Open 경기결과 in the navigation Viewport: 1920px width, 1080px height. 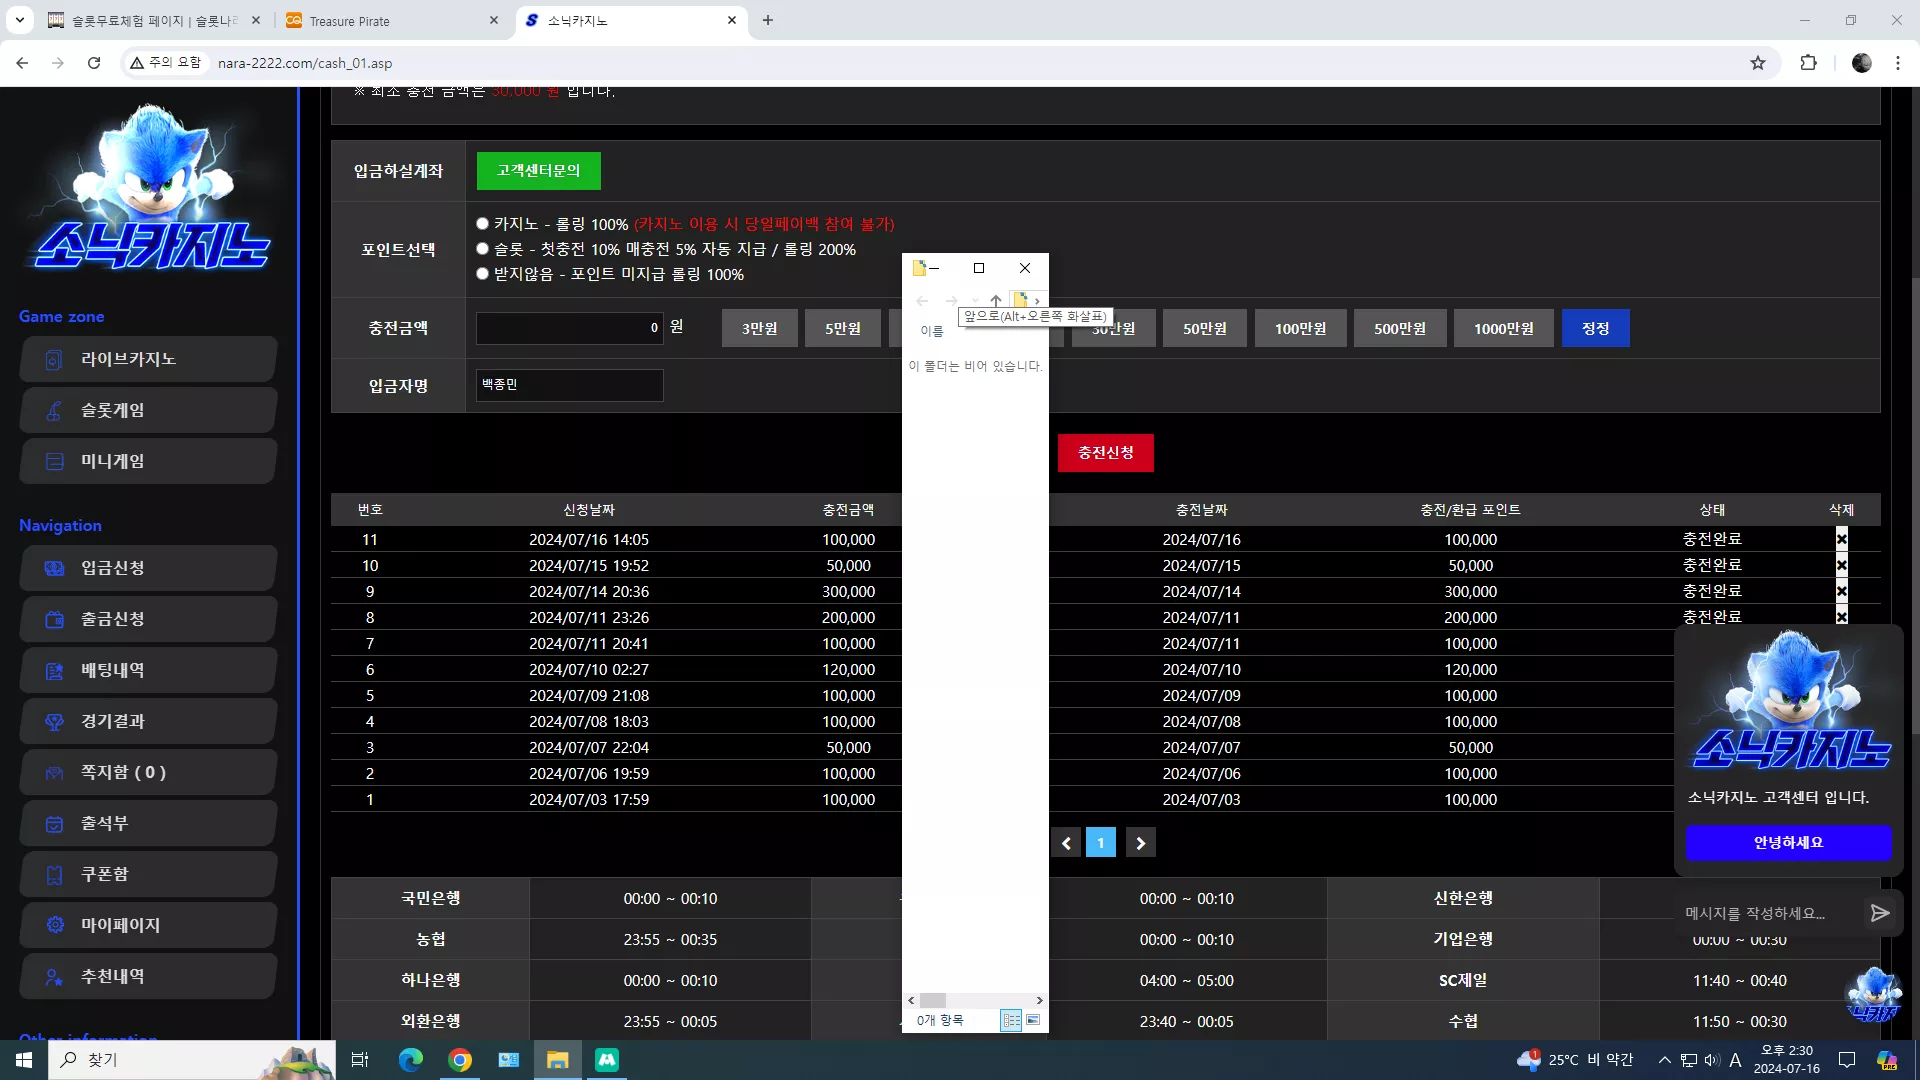pos(148,721)
